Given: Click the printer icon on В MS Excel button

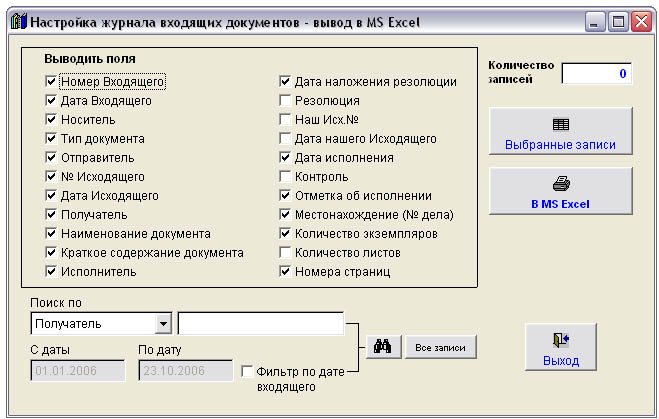Looking at the screenshot, I should 561,184.
